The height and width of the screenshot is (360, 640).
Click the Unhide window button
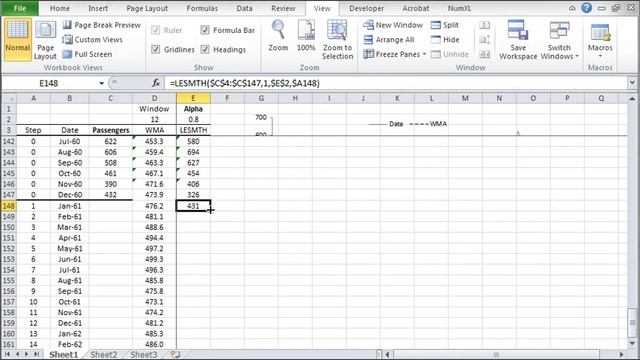450,54
